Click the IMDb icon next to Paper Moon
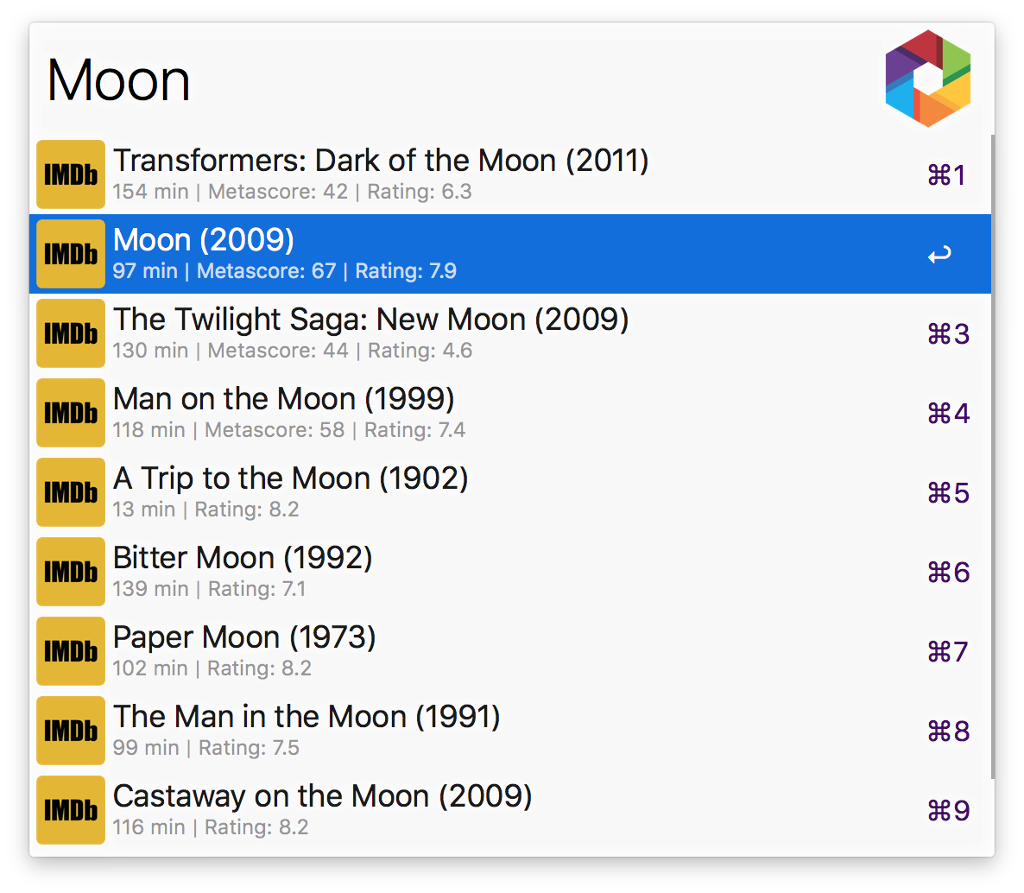Screen dimensions: 1024x893 pos(71,651)
